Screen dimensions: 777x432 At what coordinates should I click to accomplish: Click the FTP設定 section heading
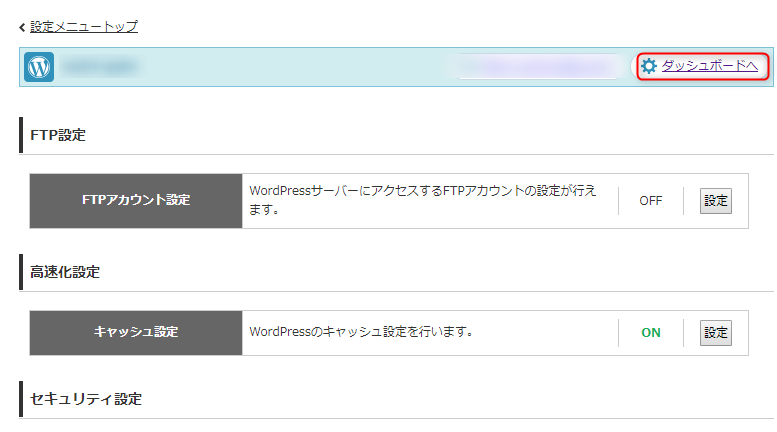[x=58, y=135]
